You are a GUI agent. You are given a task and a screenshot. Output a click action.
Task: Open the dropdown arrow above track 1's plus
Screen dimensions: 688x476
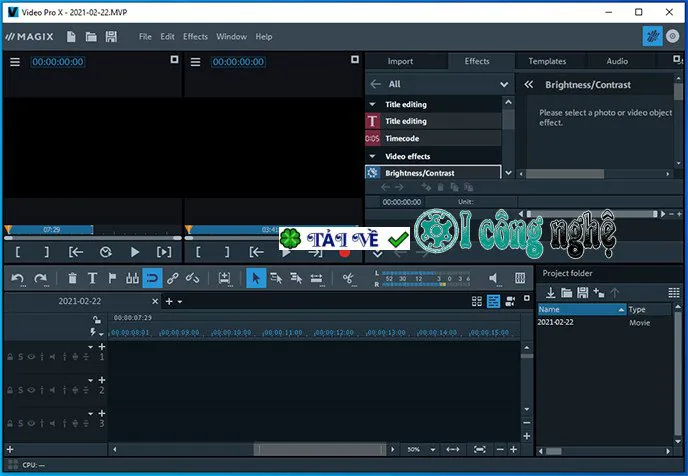click(90, 347)
